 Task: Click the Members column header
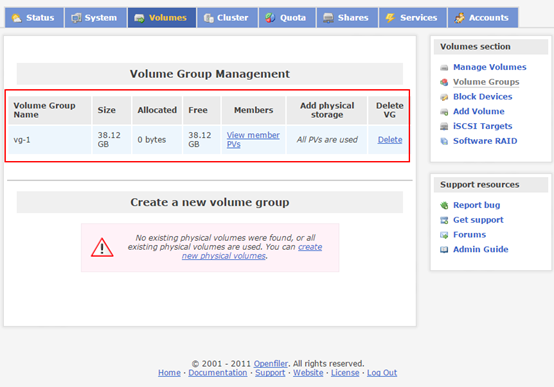(x=253, y=110)
